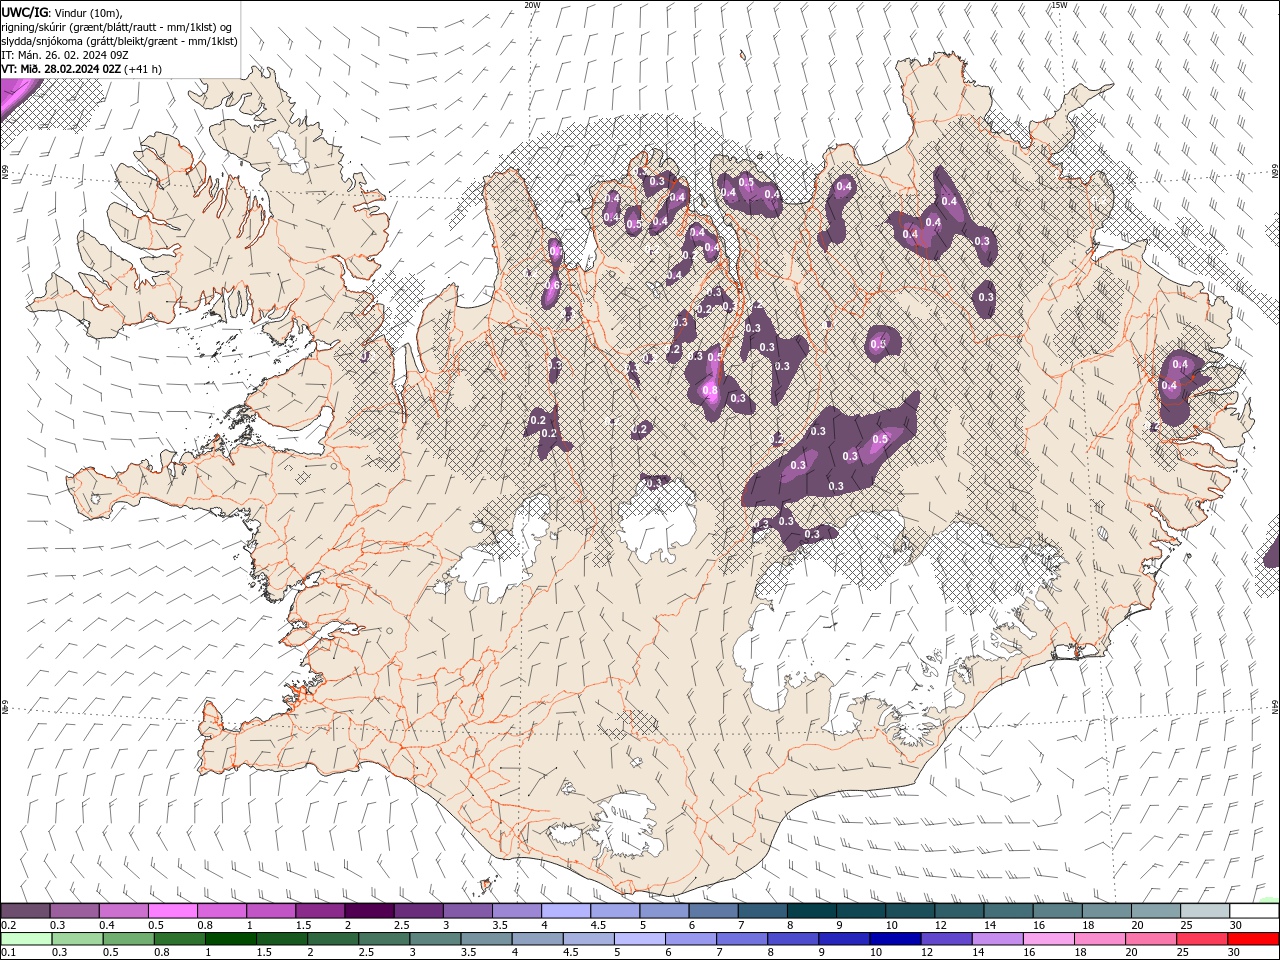This screenshot has height=960, width=1280.
Task: Click the 'slydda/snjókoma' legend description line
Action: pyautogui.click(x=120, y=41)
